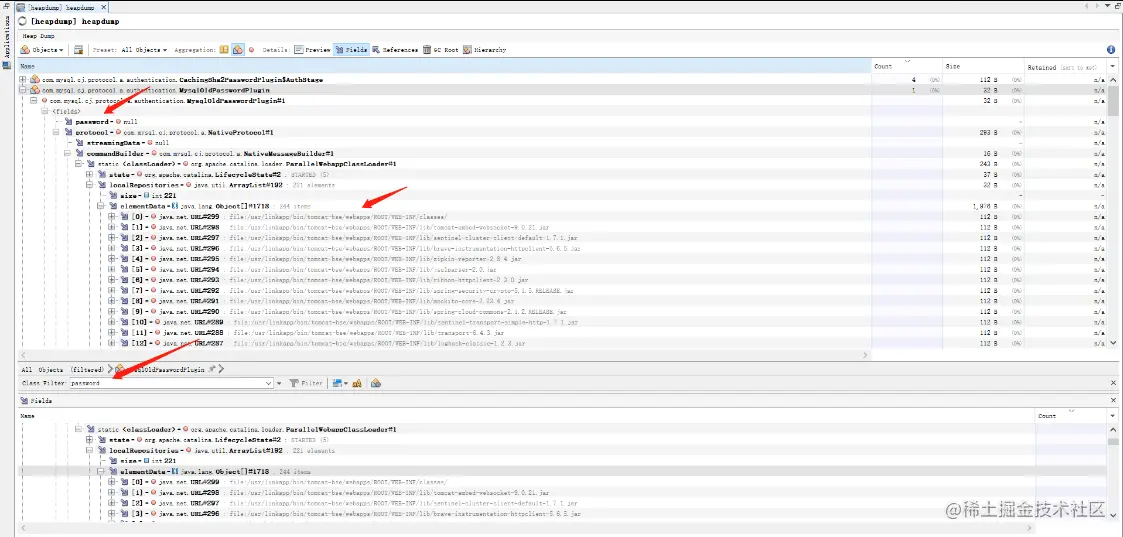
Task: Toggle the Preview details view
Action: tap(312, 50)
